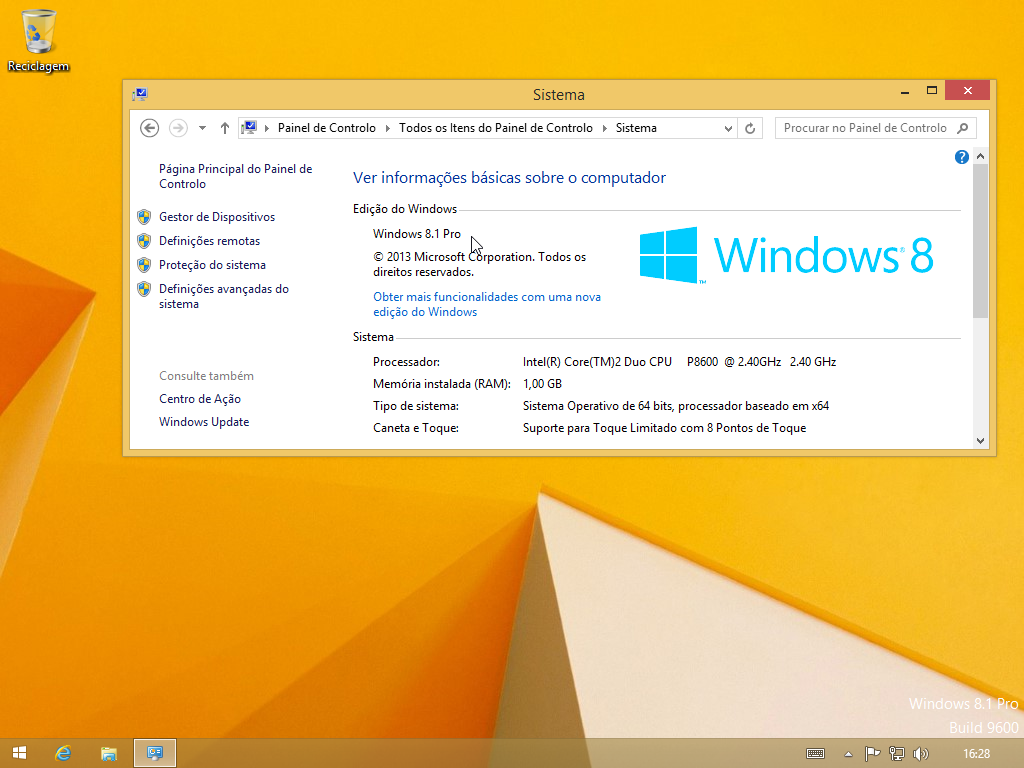Show hidden tray icons arrow

tap(848, 754)
